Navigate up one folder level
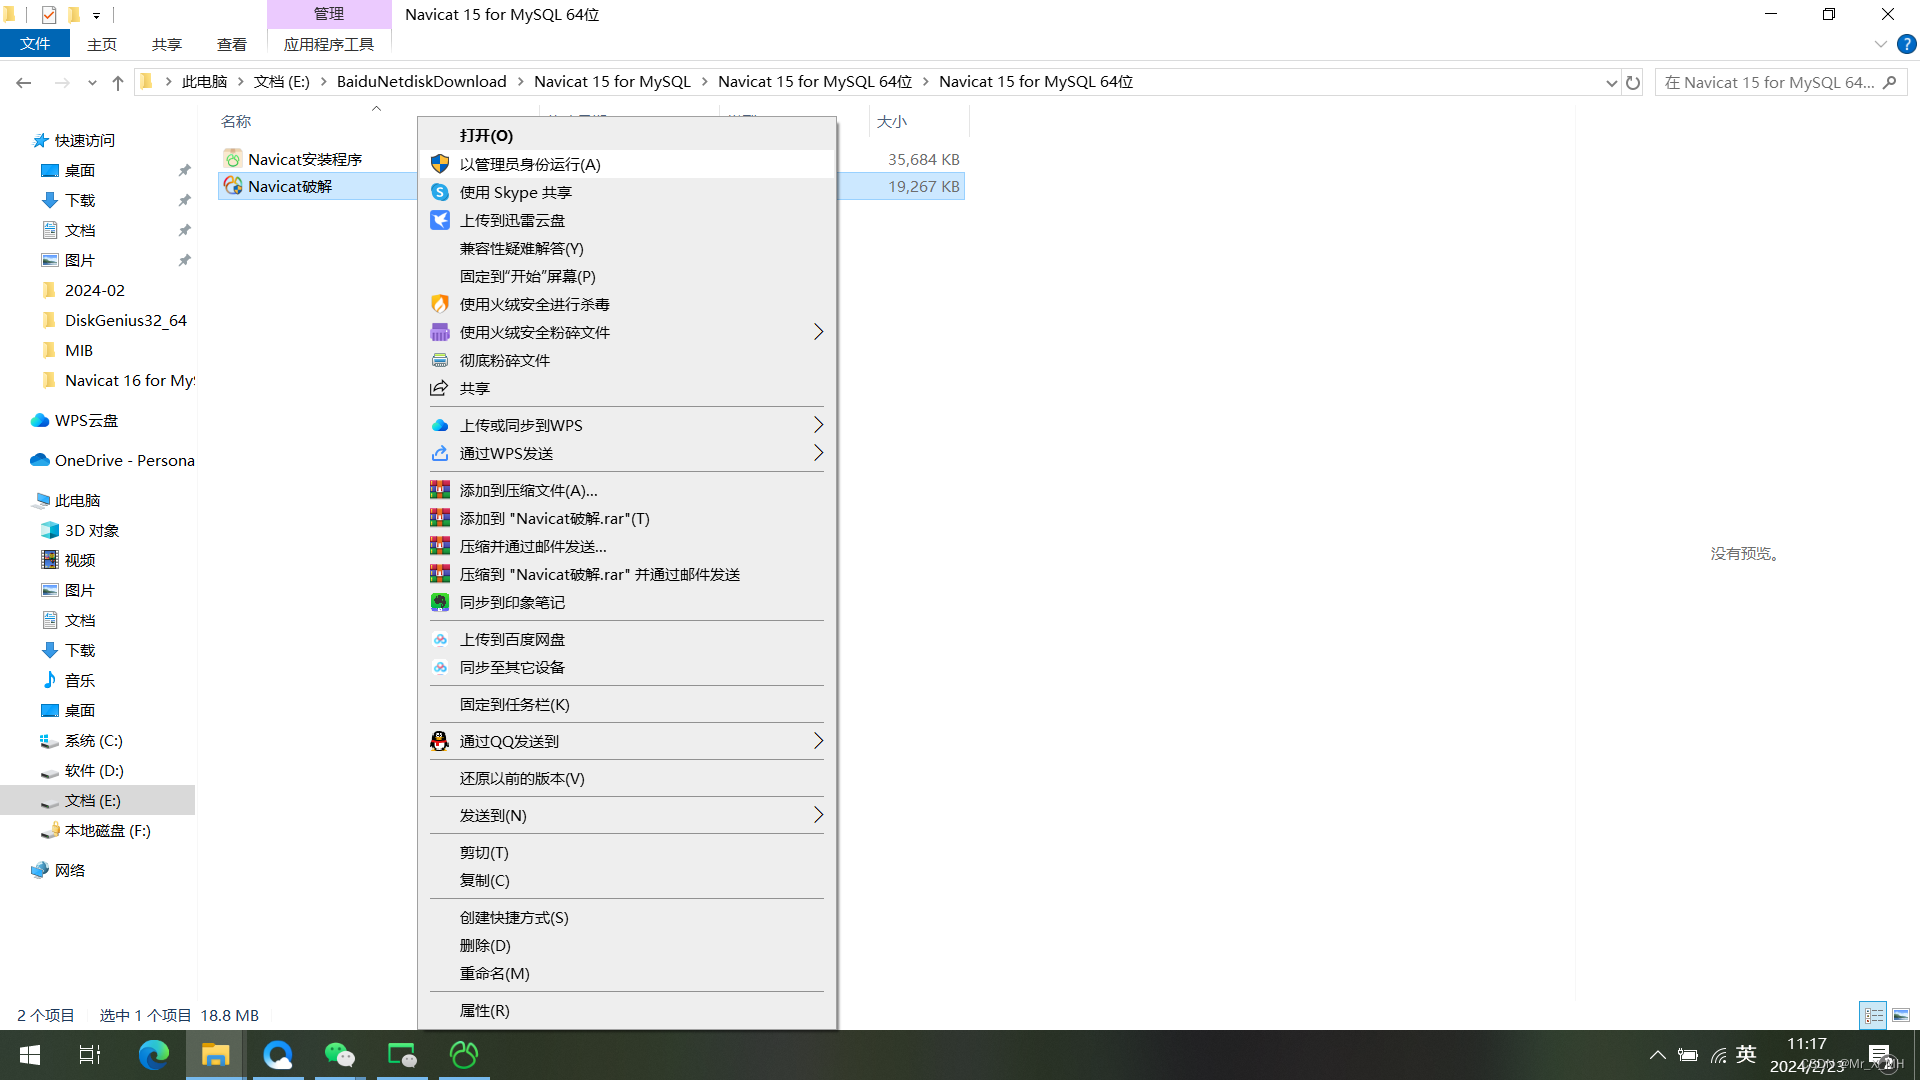This screenshot has width=1920, height=1080. [x=118, y=82]
